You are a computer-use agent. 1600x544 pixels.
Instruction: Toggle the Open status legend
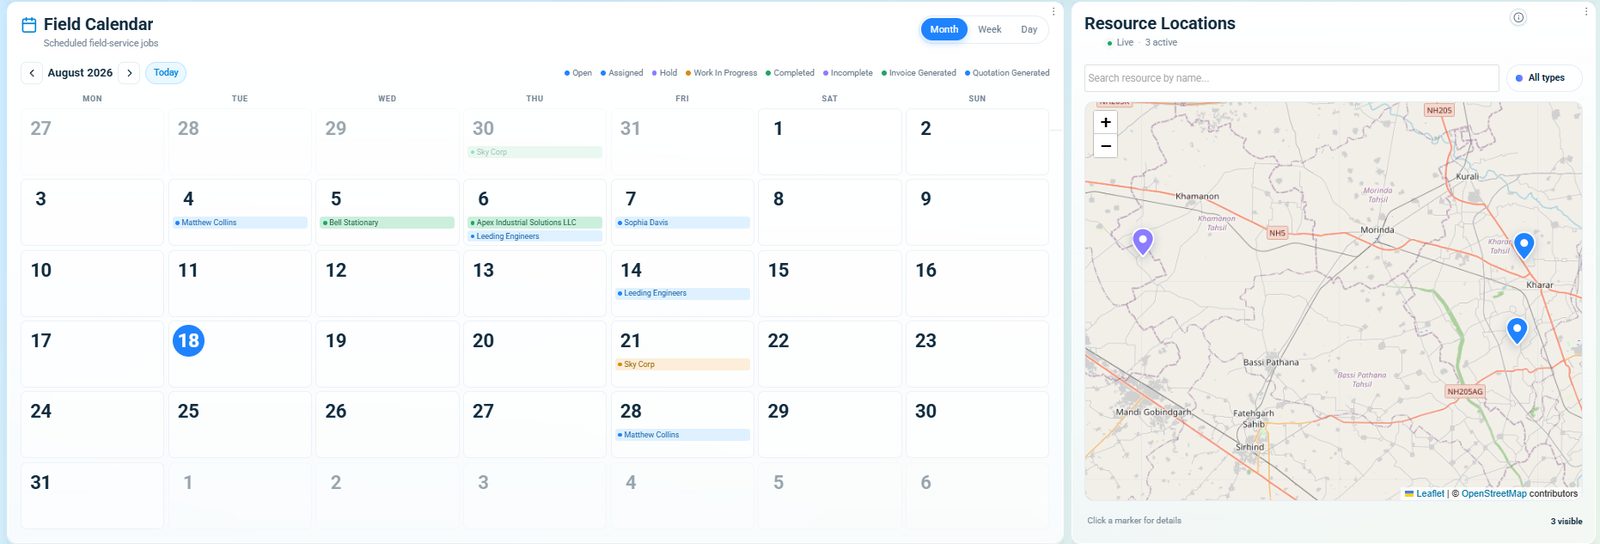[x=578, y=73]
